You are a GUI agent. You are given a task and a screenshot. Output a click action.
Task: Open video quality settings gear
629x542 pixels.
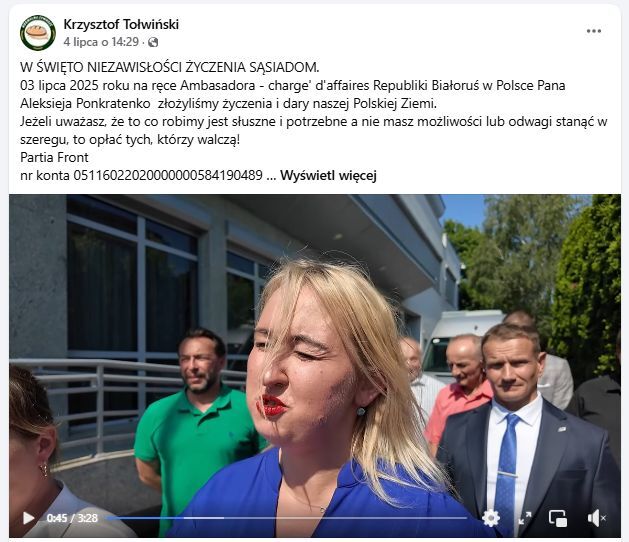[x=491, y=518]
